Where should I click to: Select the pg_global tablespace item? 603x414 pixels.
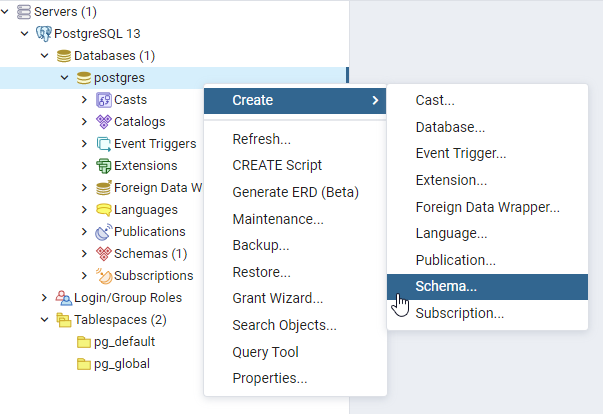click(x=123, y=364)
